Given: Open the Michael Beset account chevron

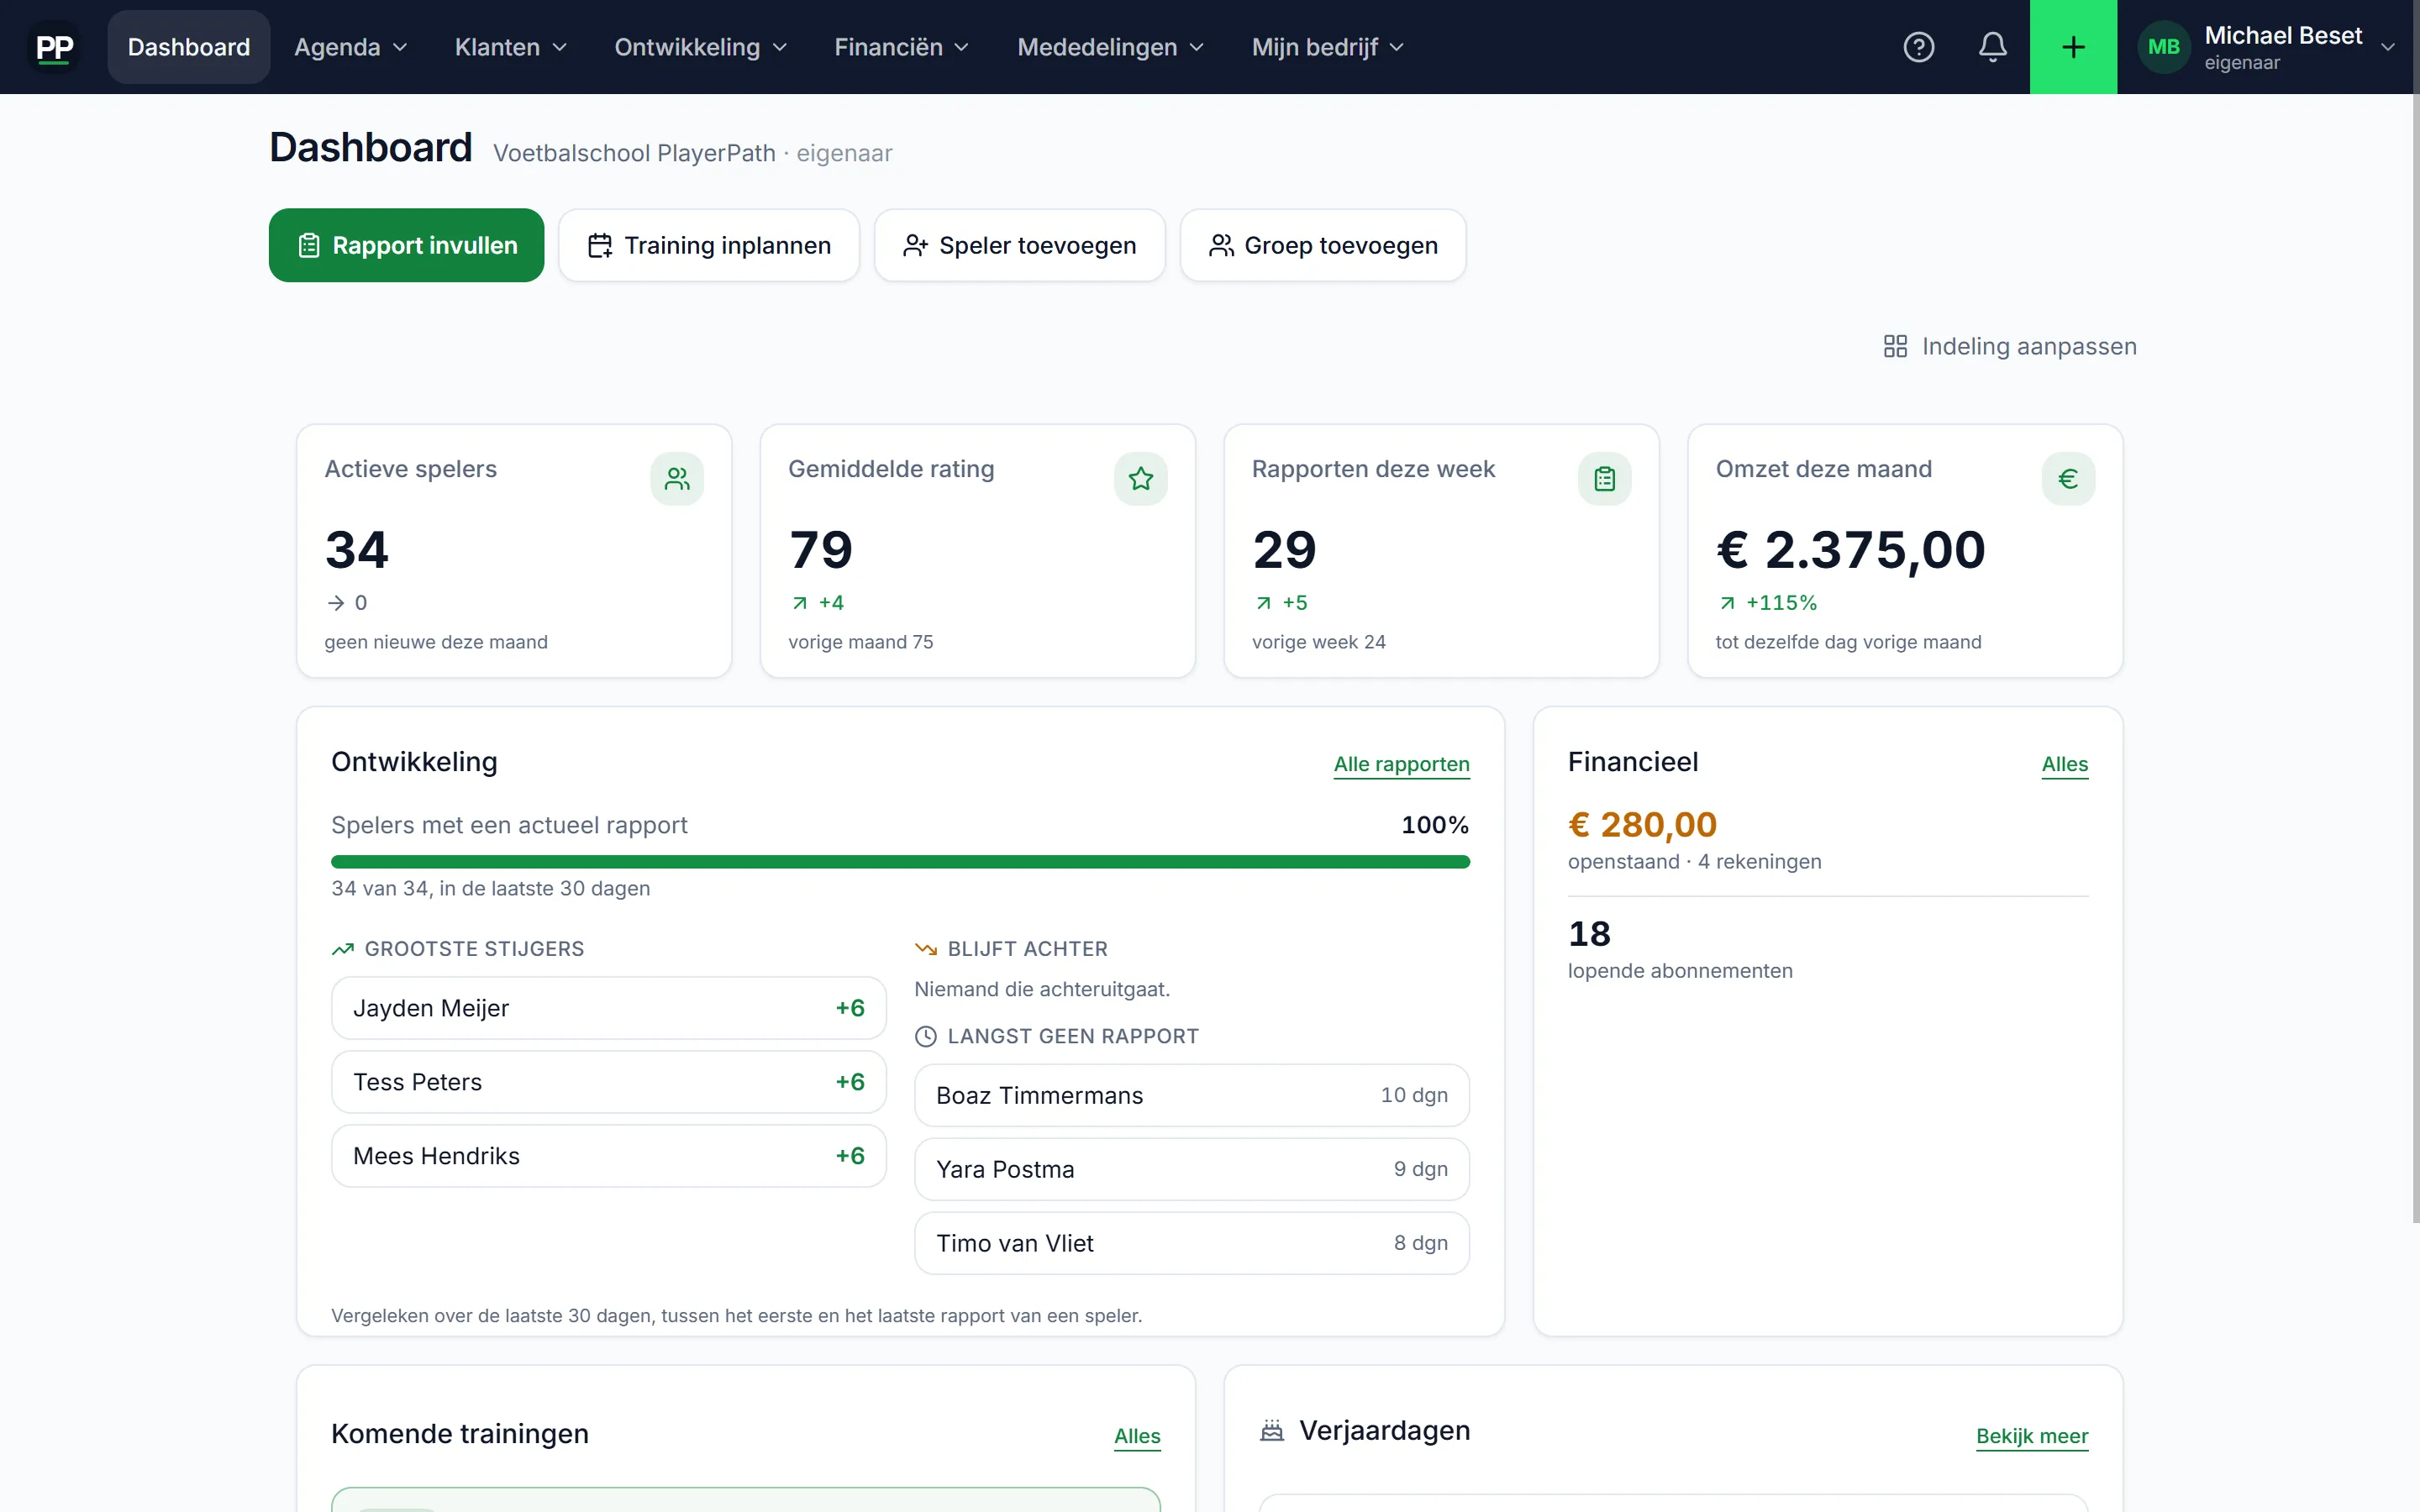Looking at the screenshot, I should tap(2388, 47).
